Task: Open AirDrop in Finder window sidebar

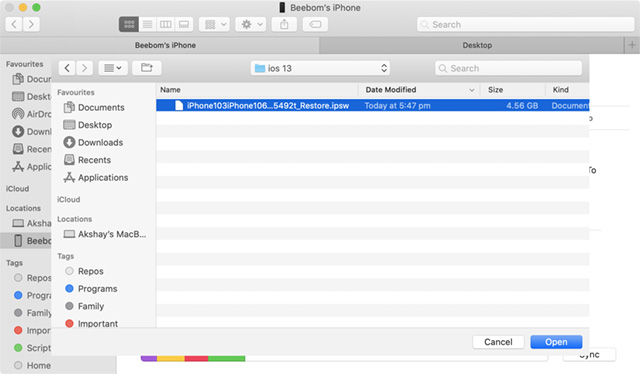Action: [x=32, y=114]
